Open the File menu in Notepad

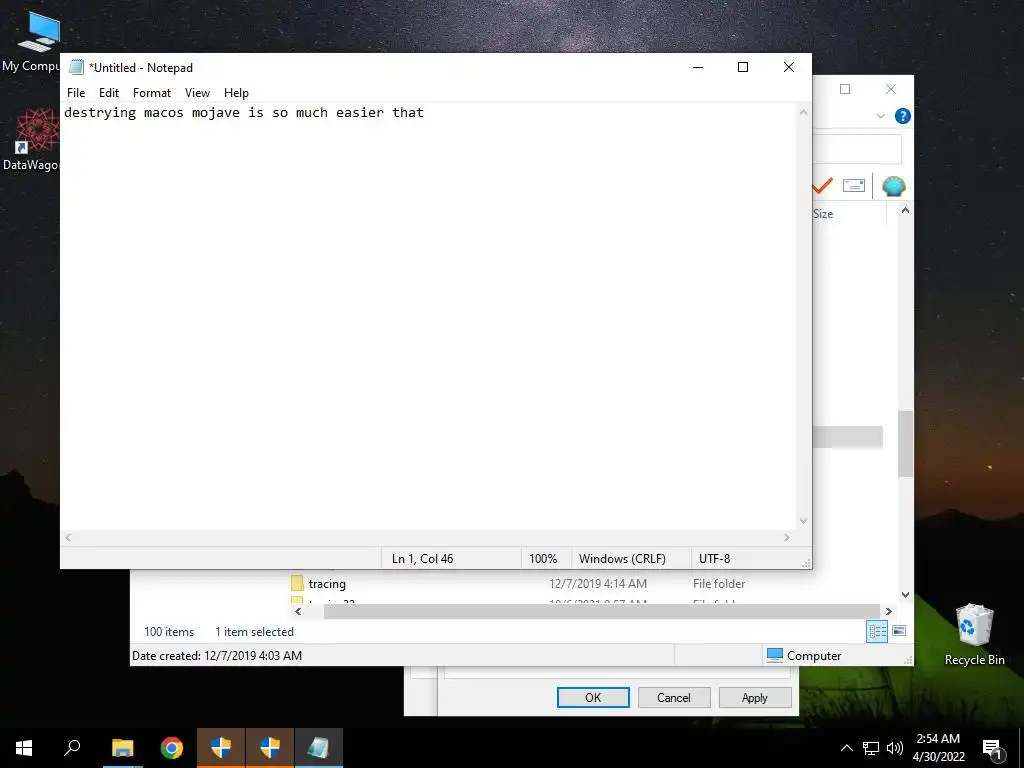click(76, 93)
